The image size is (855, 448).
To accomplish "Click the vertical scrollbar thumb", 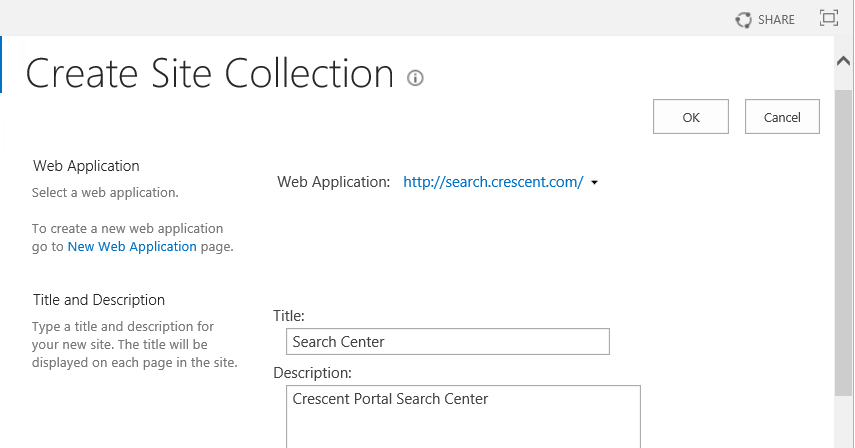I will pyautogui.click(x=844, y=243).
